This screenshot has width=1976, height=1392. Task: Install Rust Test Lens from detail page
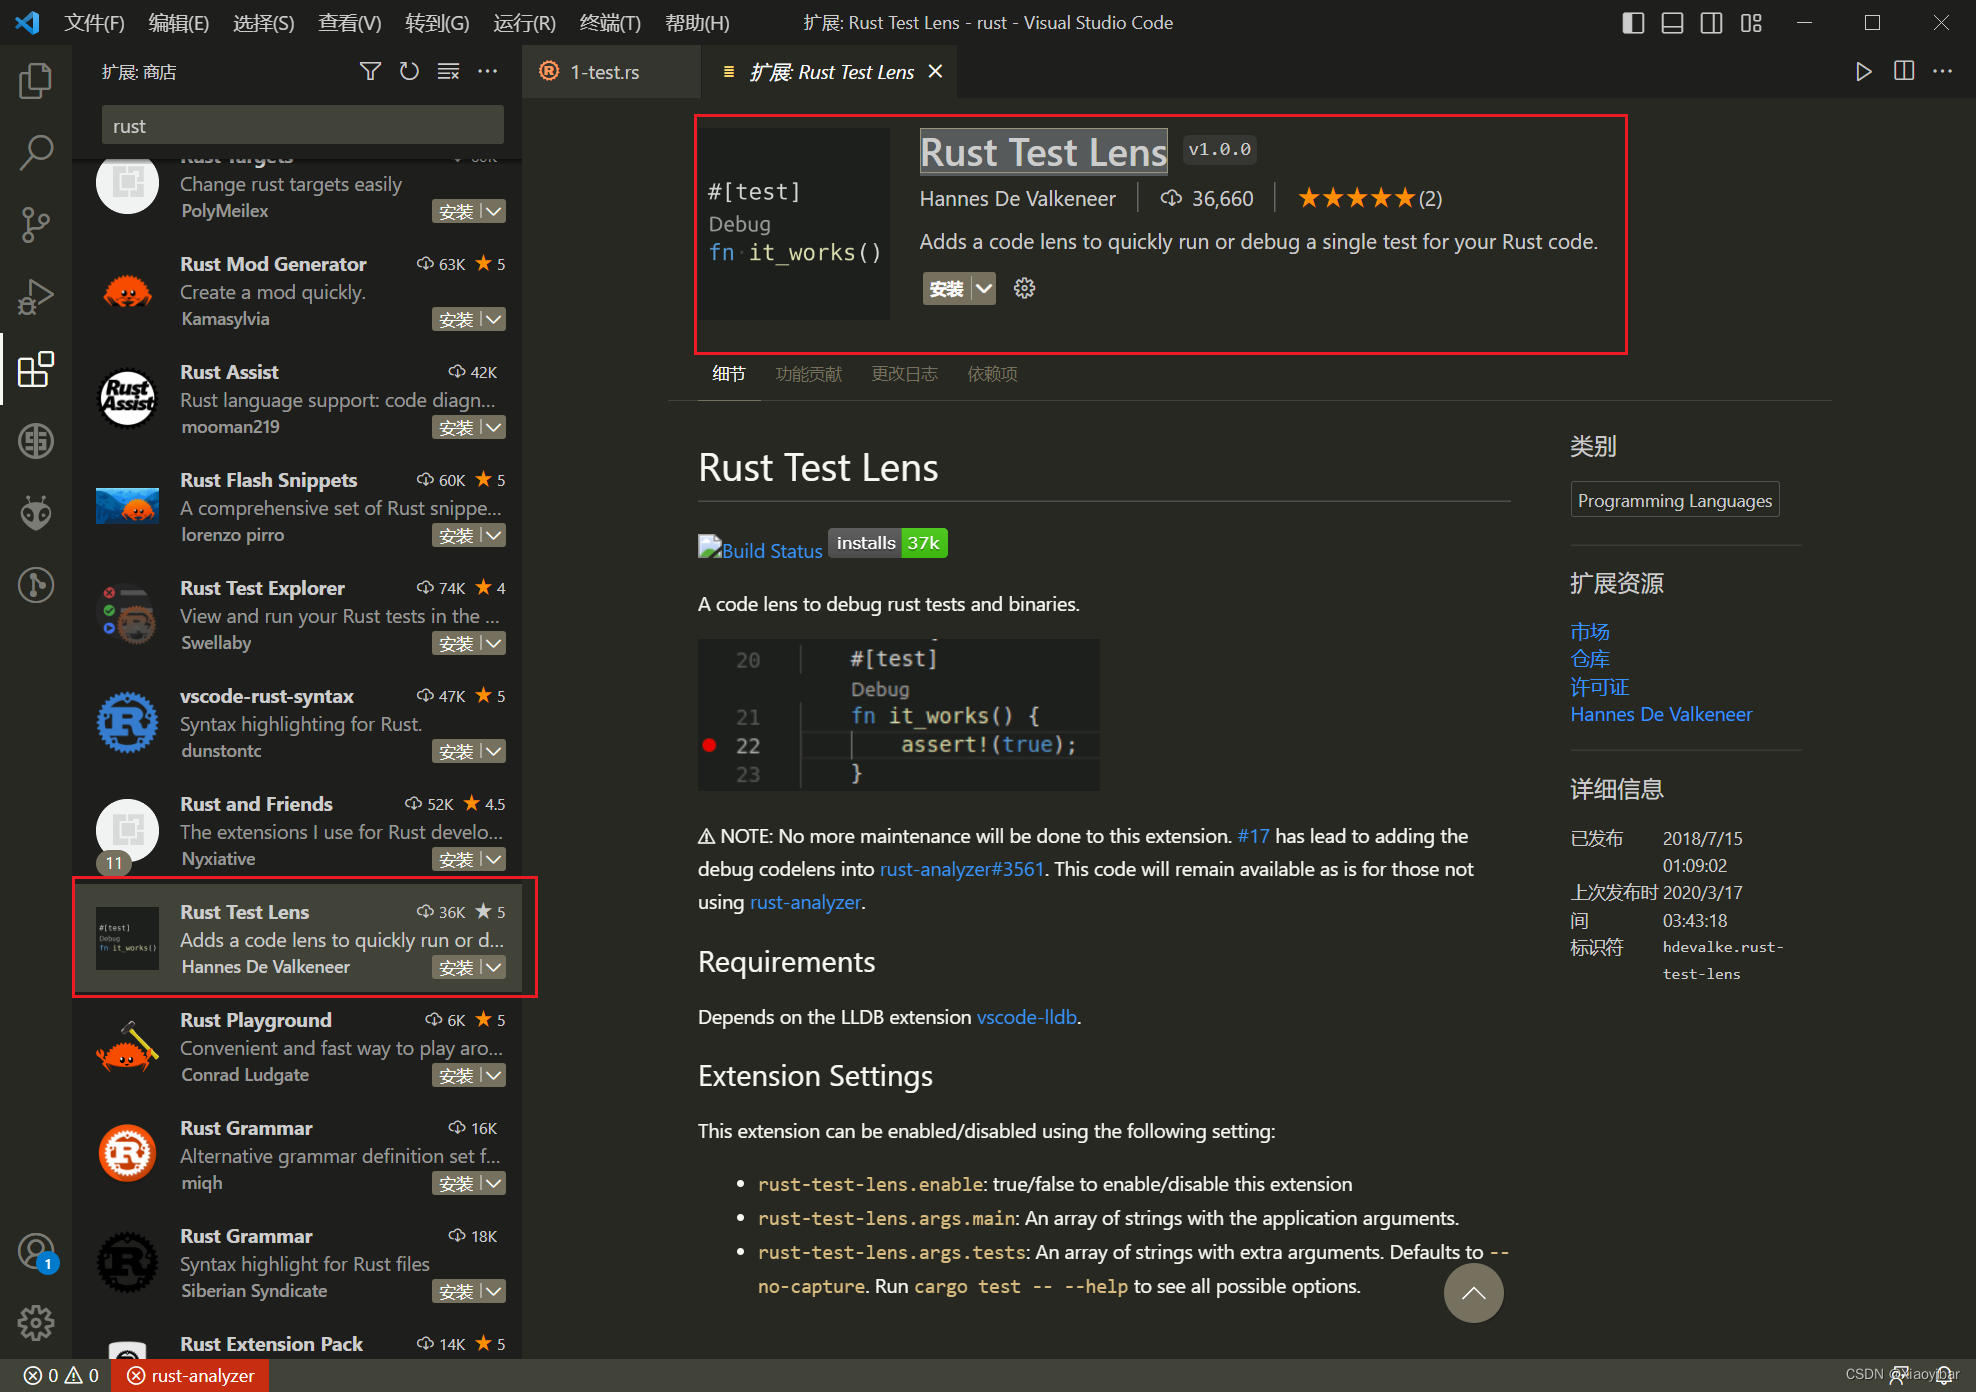(946, 288)
